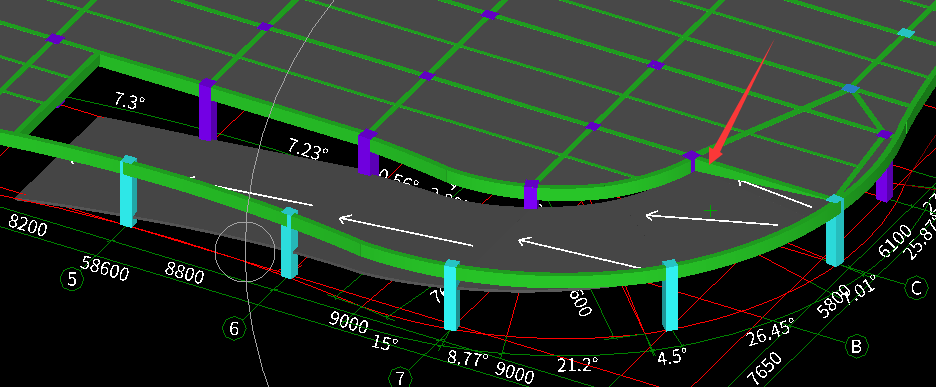Image resolution: width=936 pixels, height=387 pixels.
Task: Click the 4.5° angle label
Action: (x=672, y=356)
